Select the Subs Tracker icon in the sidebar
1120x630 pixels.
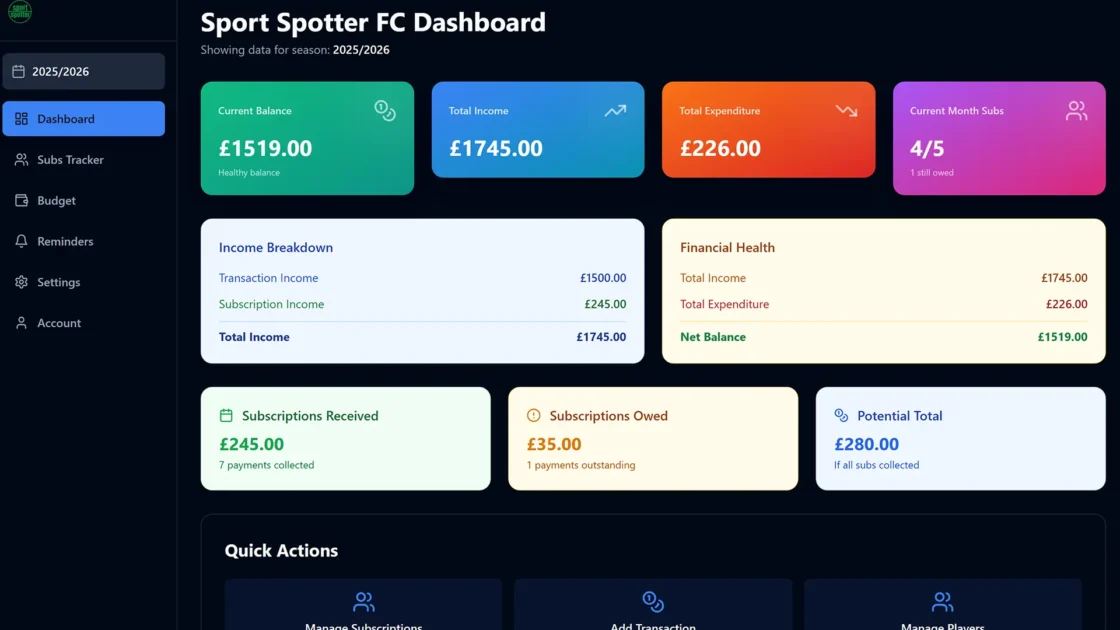[22, 160]
